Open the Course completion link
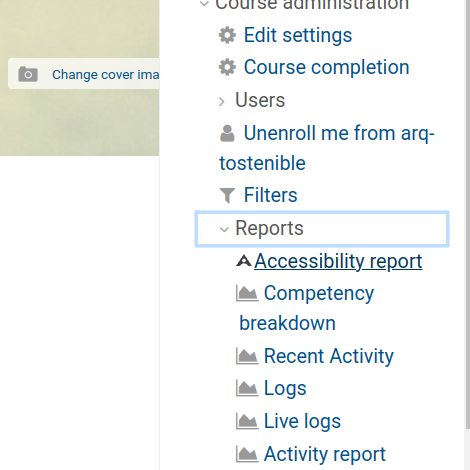 326,67
